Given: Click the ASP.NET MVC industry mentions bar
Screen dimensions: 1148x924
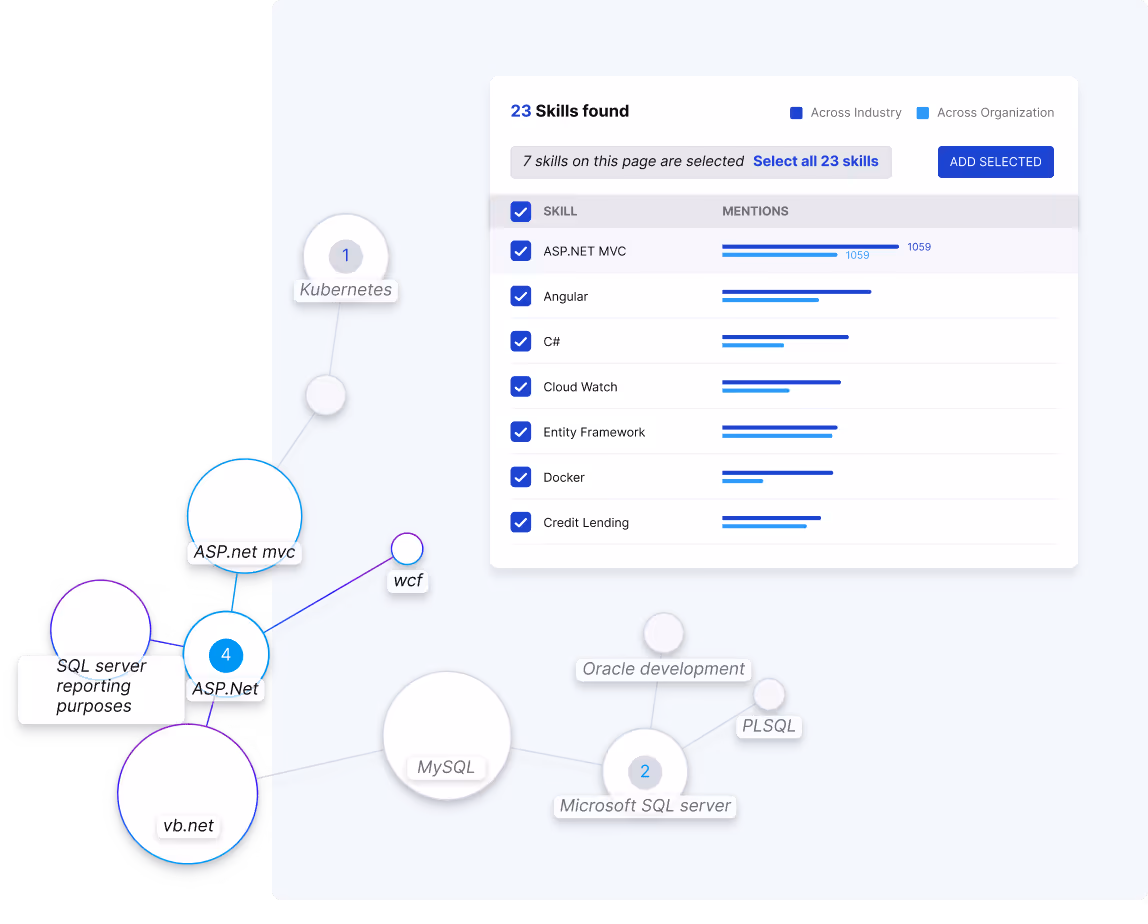Looking at the screenshot, I should pyautogui.click(x=810, y=247).
